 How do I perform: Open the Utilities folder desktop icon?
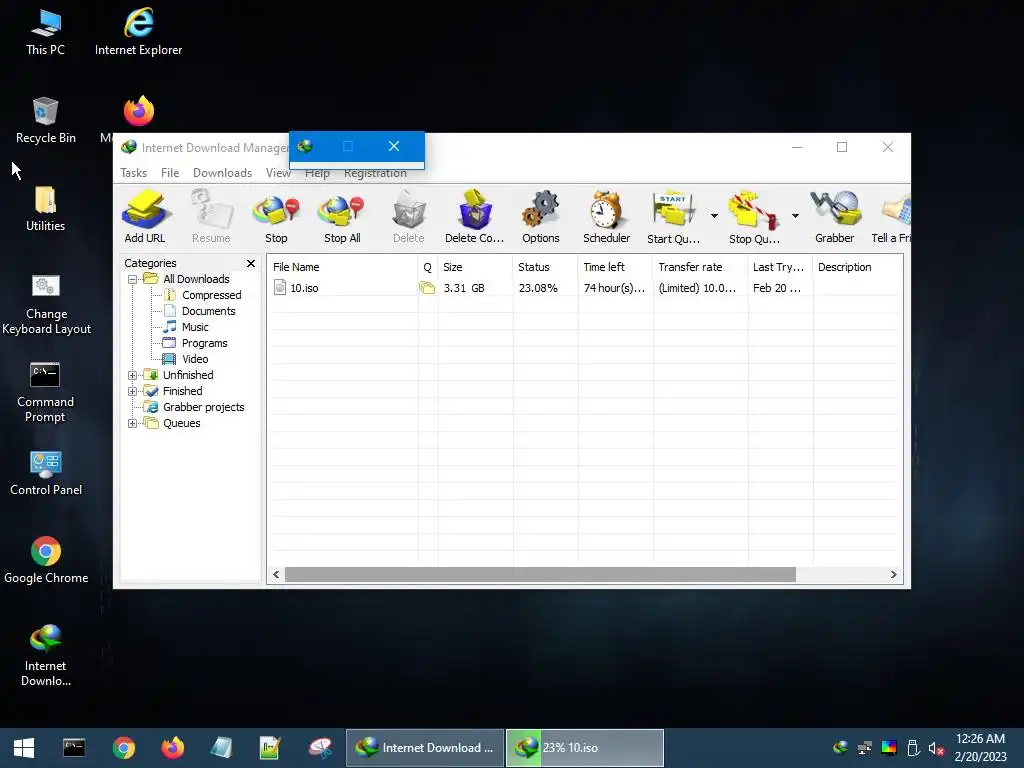click(46, 209)
